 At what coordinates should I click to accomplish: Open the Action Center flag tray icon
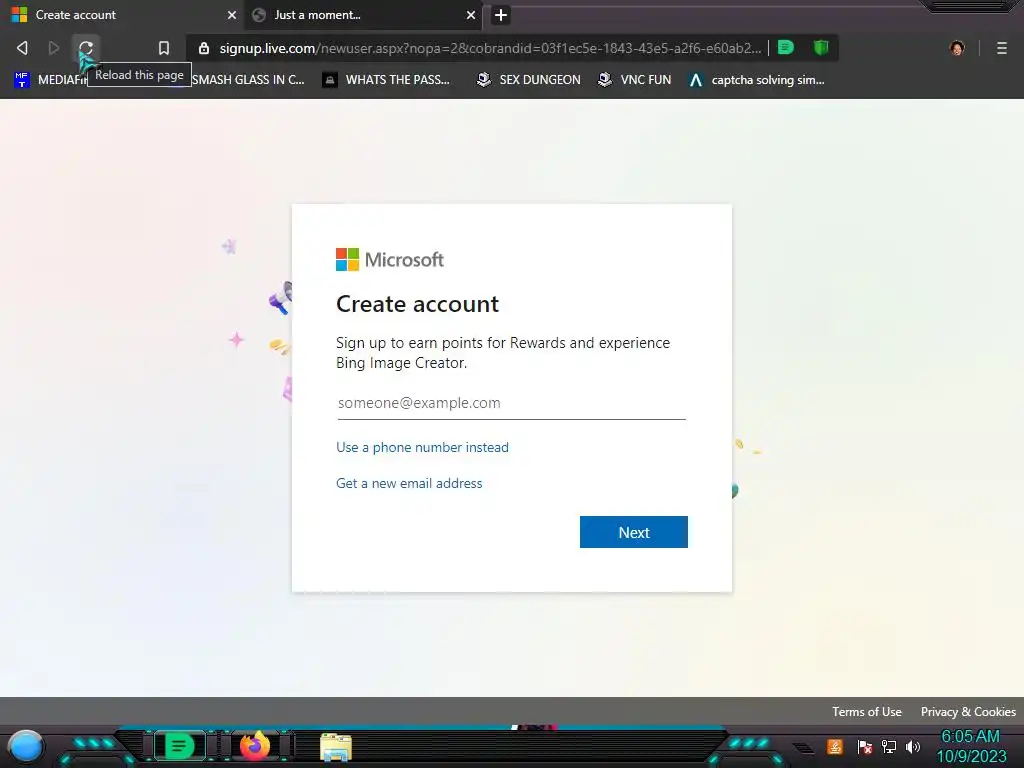[864, 747]
